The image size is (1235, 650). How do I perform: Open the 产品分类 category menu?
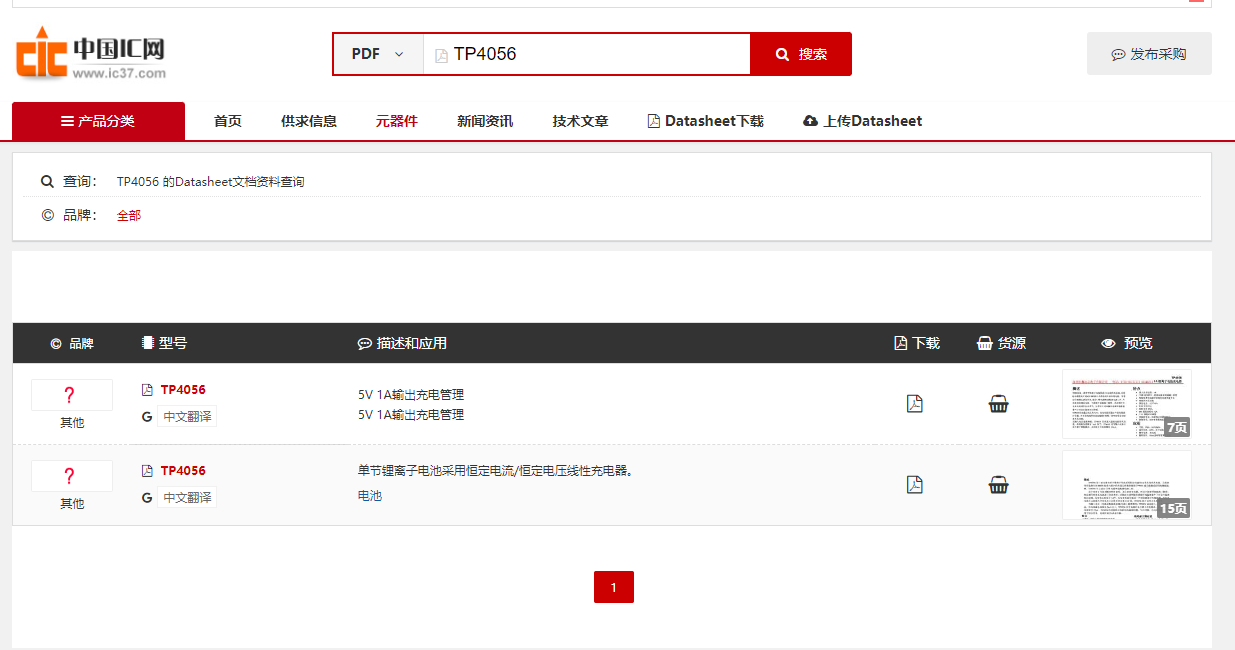point(98,121)
